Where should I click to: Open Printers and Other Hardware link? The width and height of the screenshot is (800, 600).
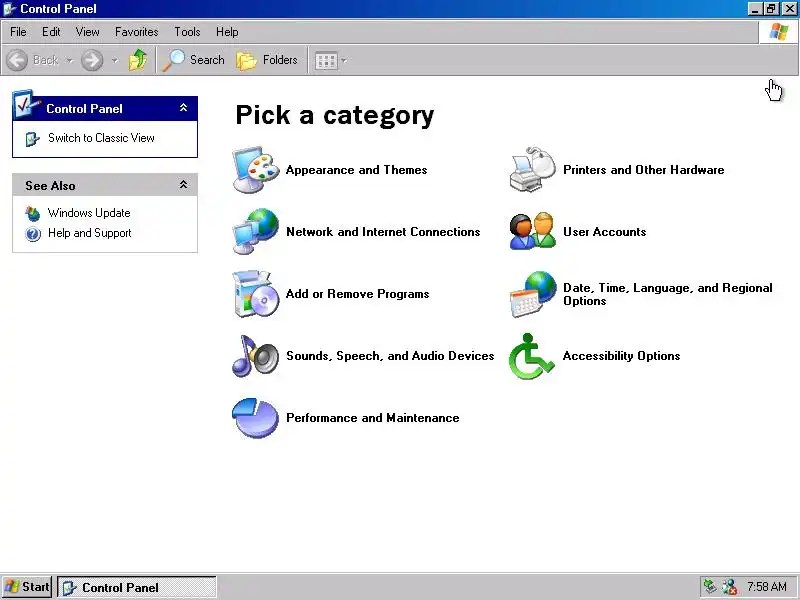pos(644,170)
